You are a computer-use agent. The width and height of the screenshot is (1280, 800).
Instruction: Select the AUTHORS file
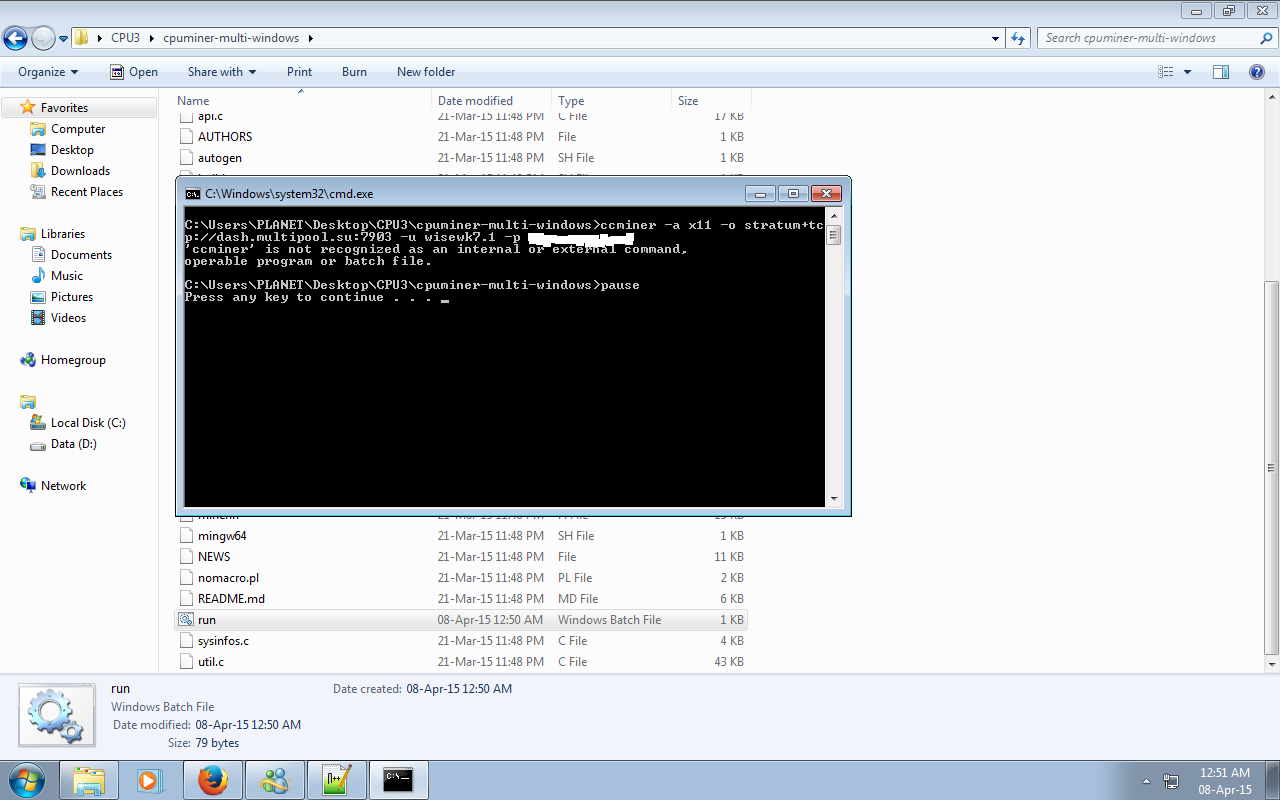(225, 137)
